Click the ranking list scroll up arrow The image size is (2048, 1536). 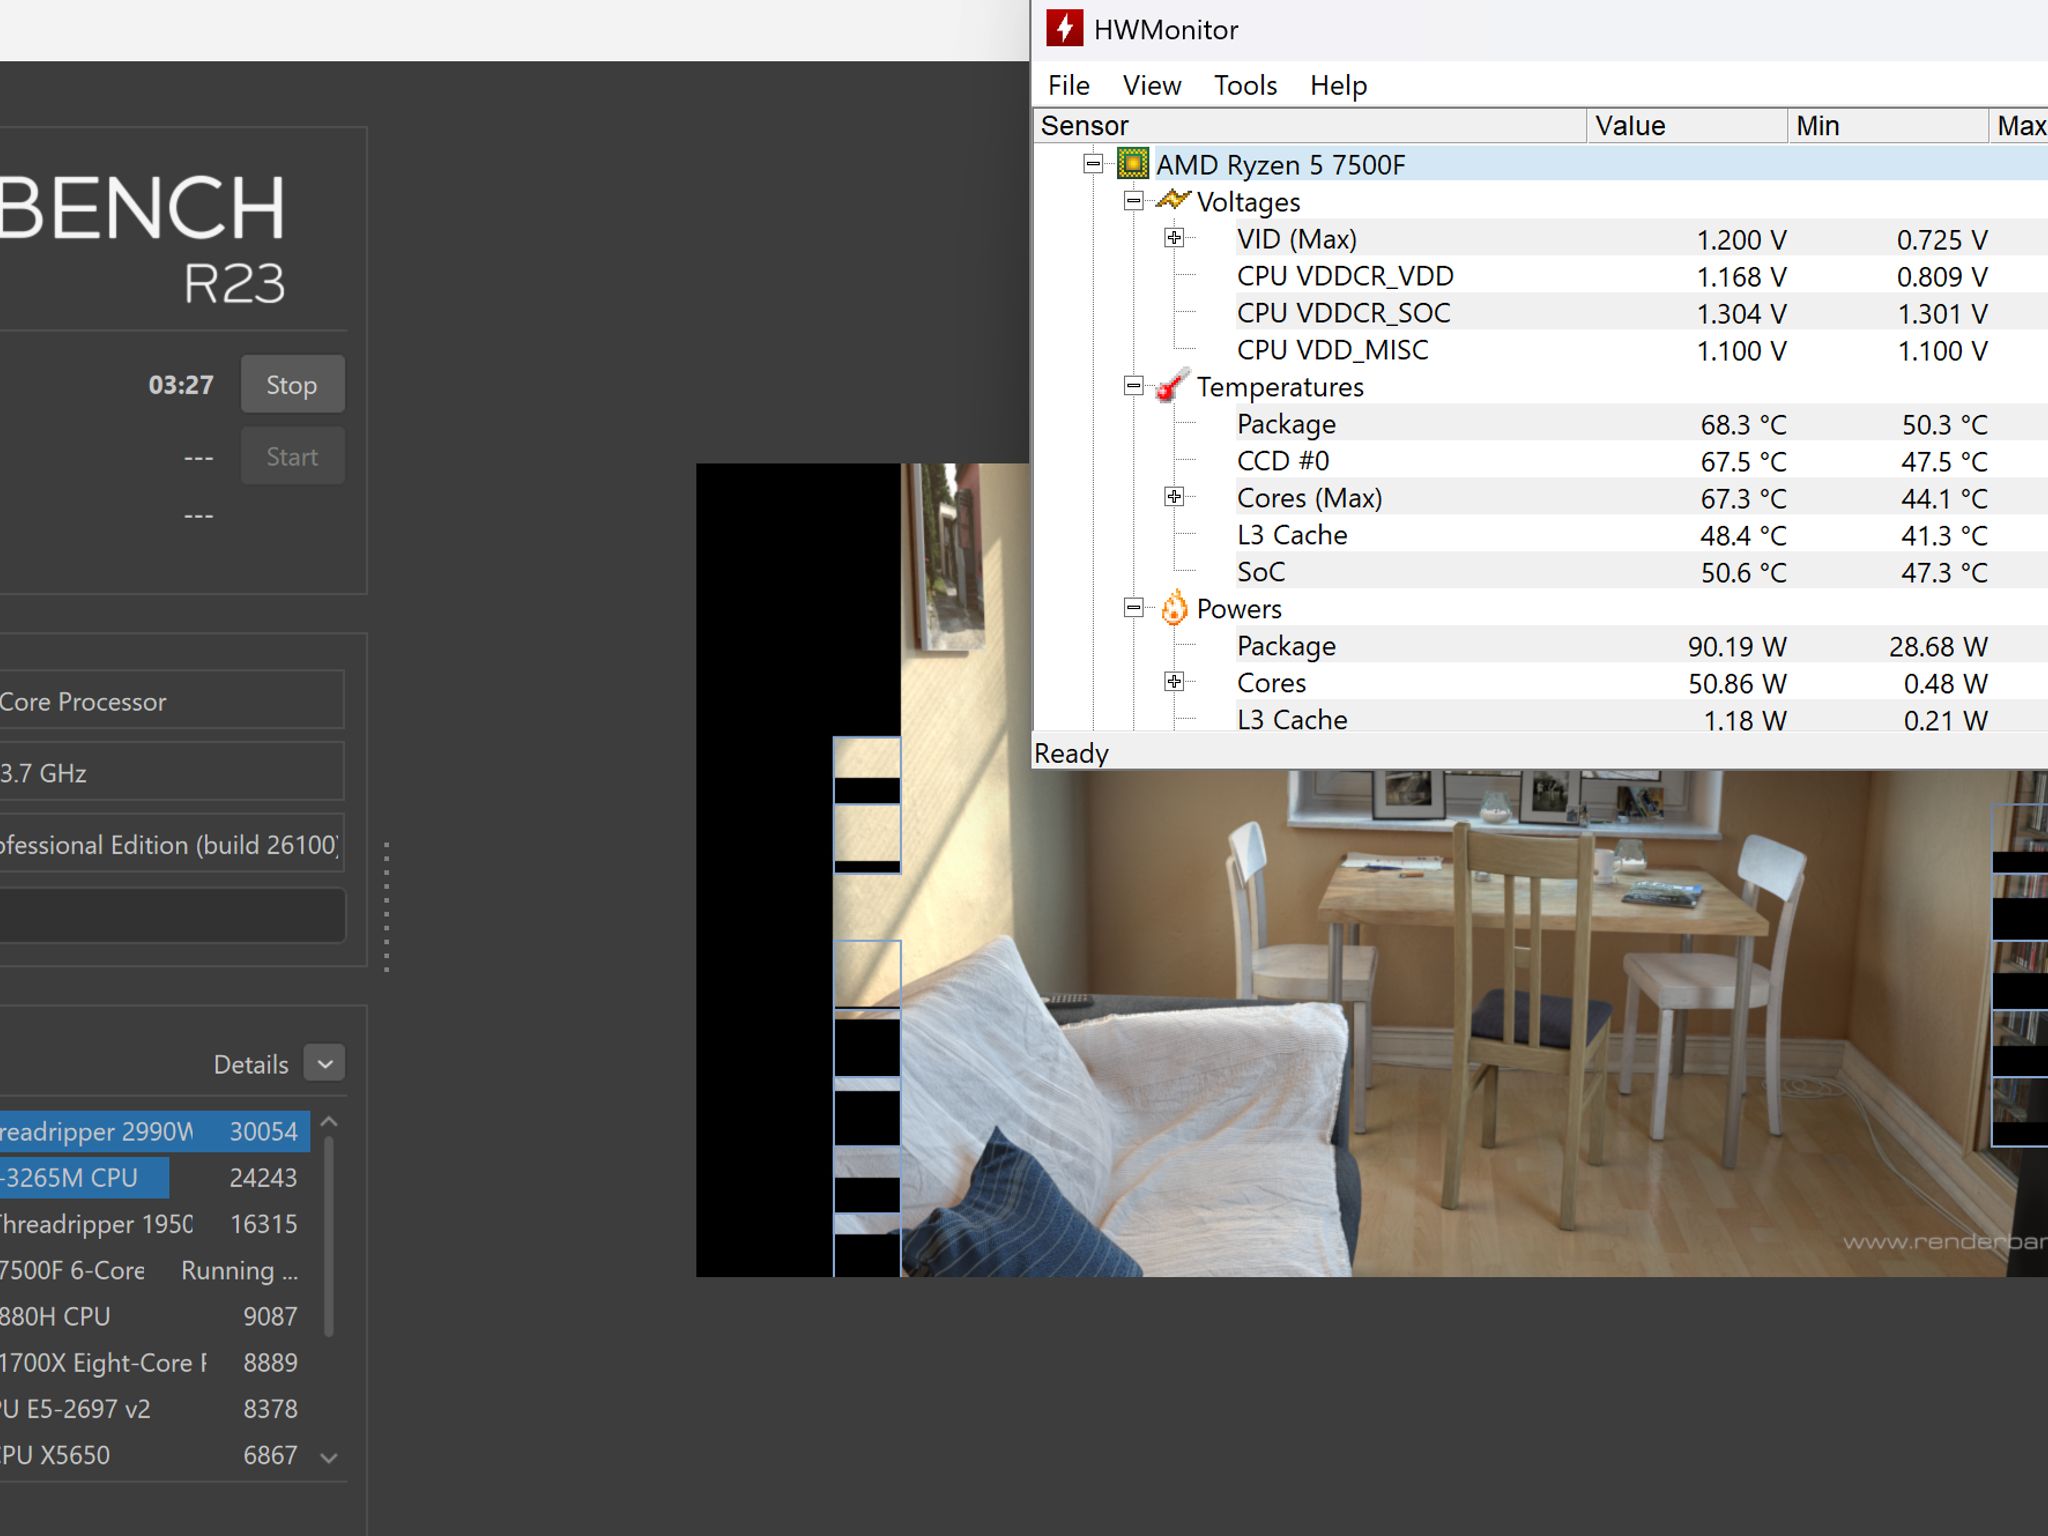[x=328, y=1124]
